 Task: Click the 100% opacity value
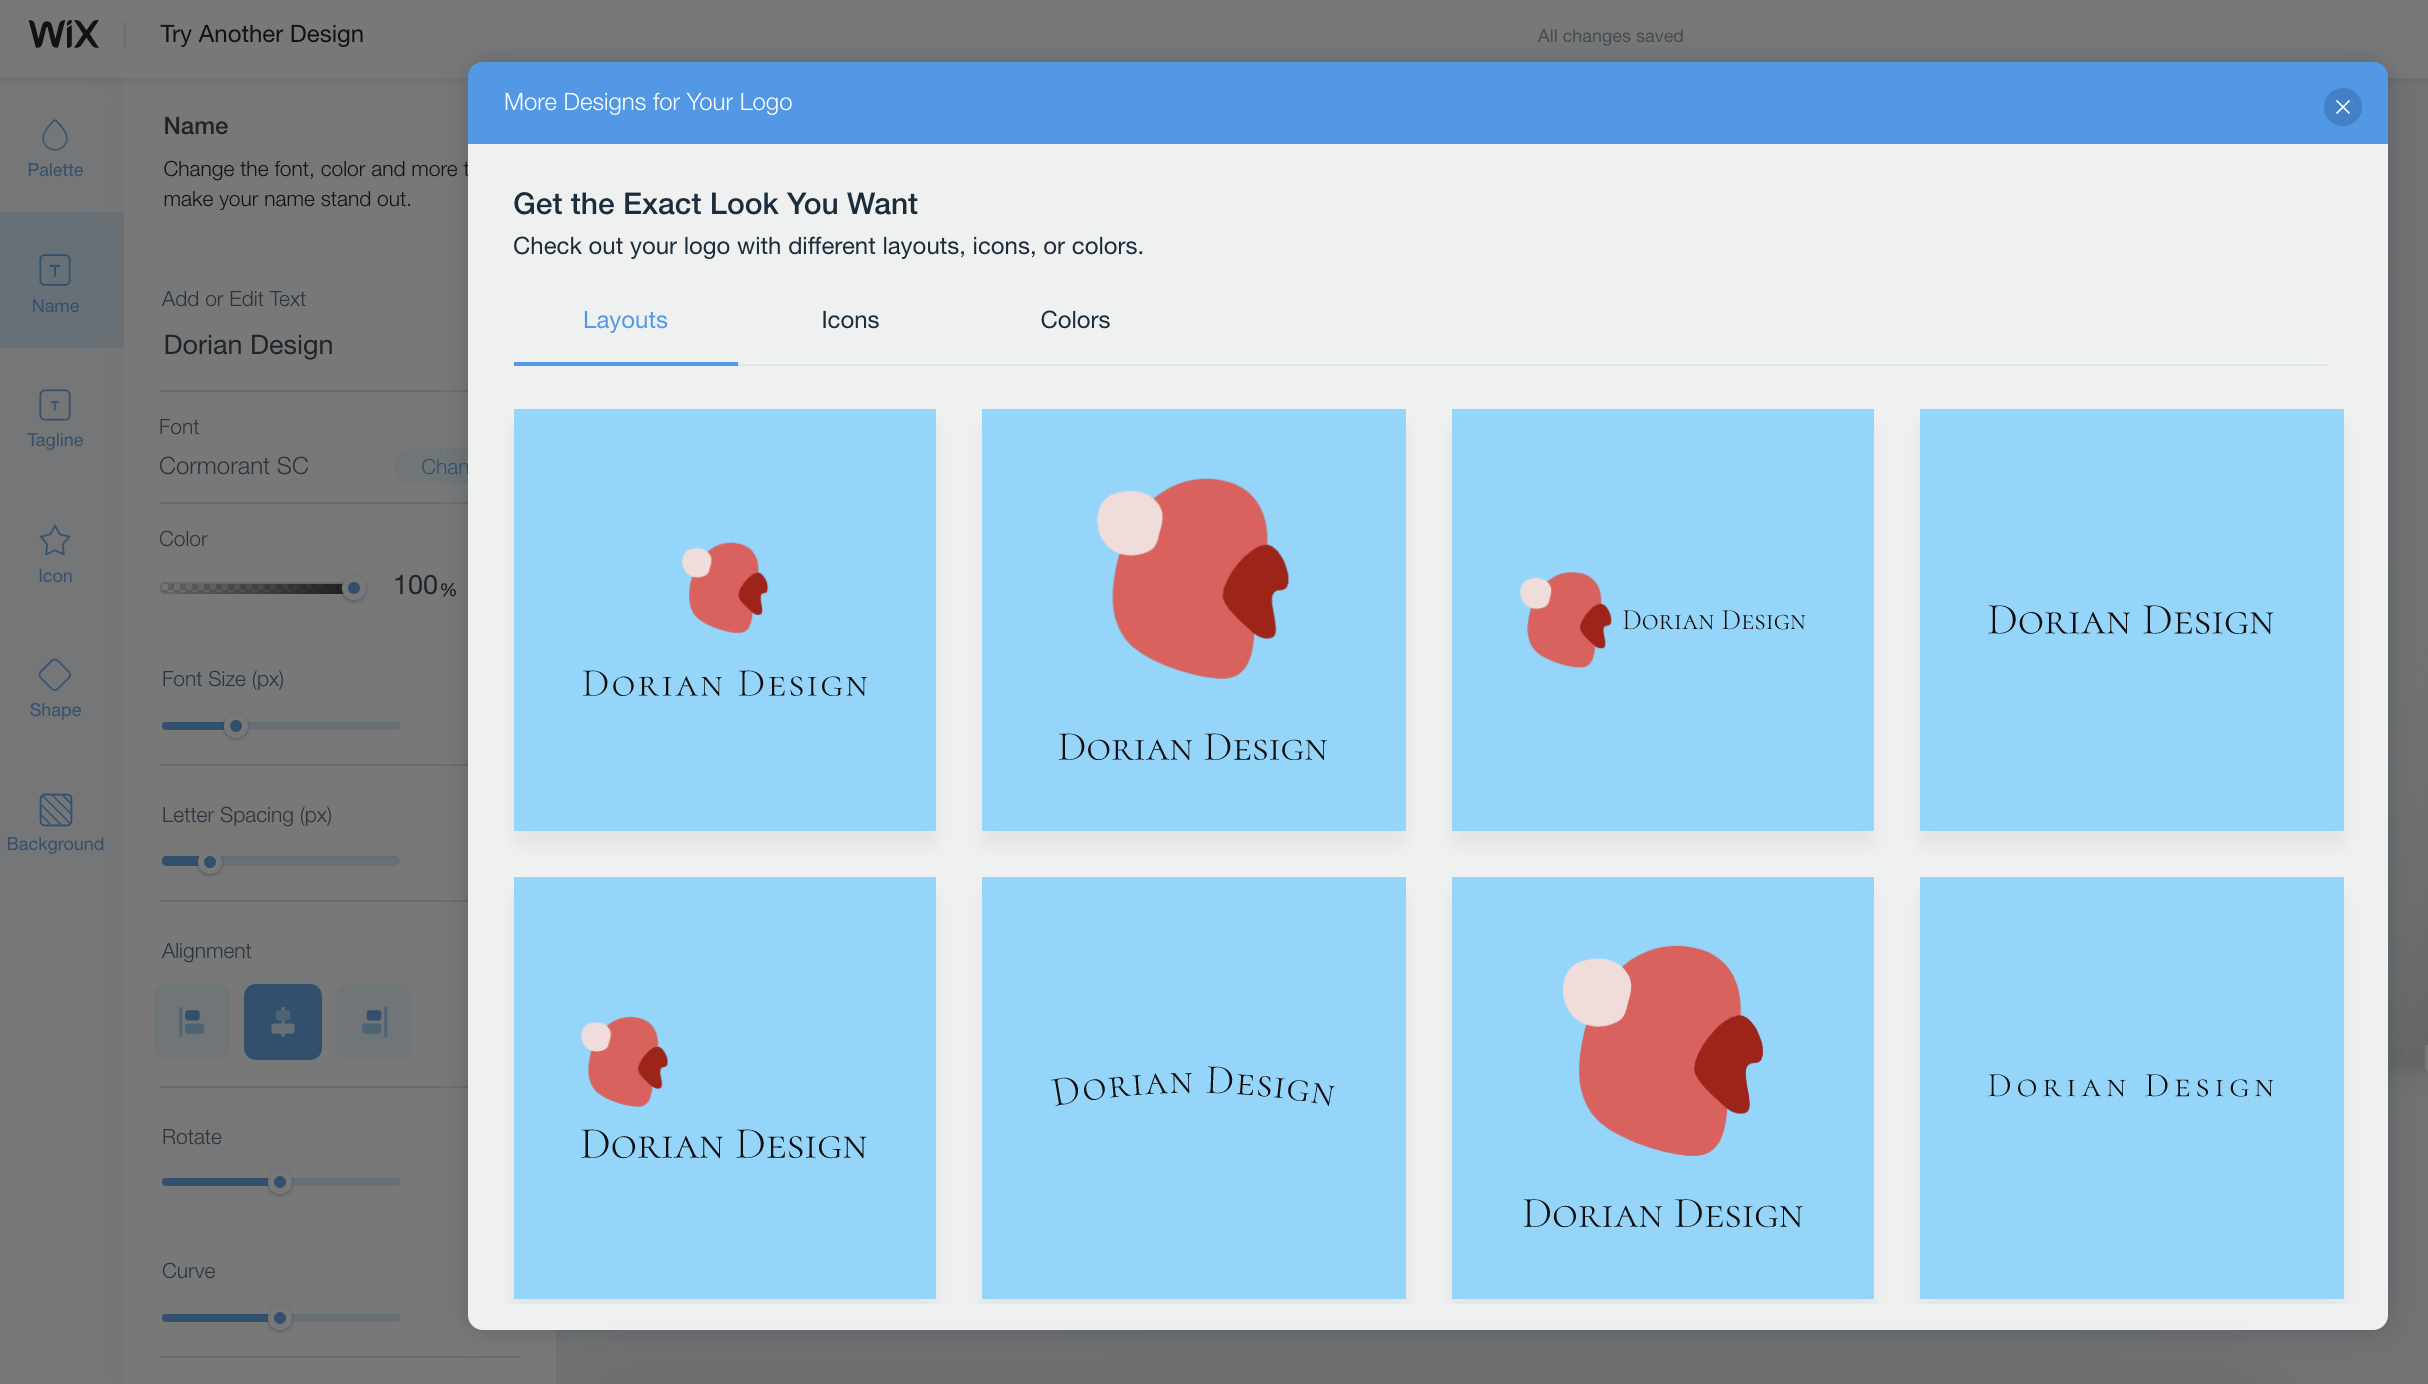(425, 586)
